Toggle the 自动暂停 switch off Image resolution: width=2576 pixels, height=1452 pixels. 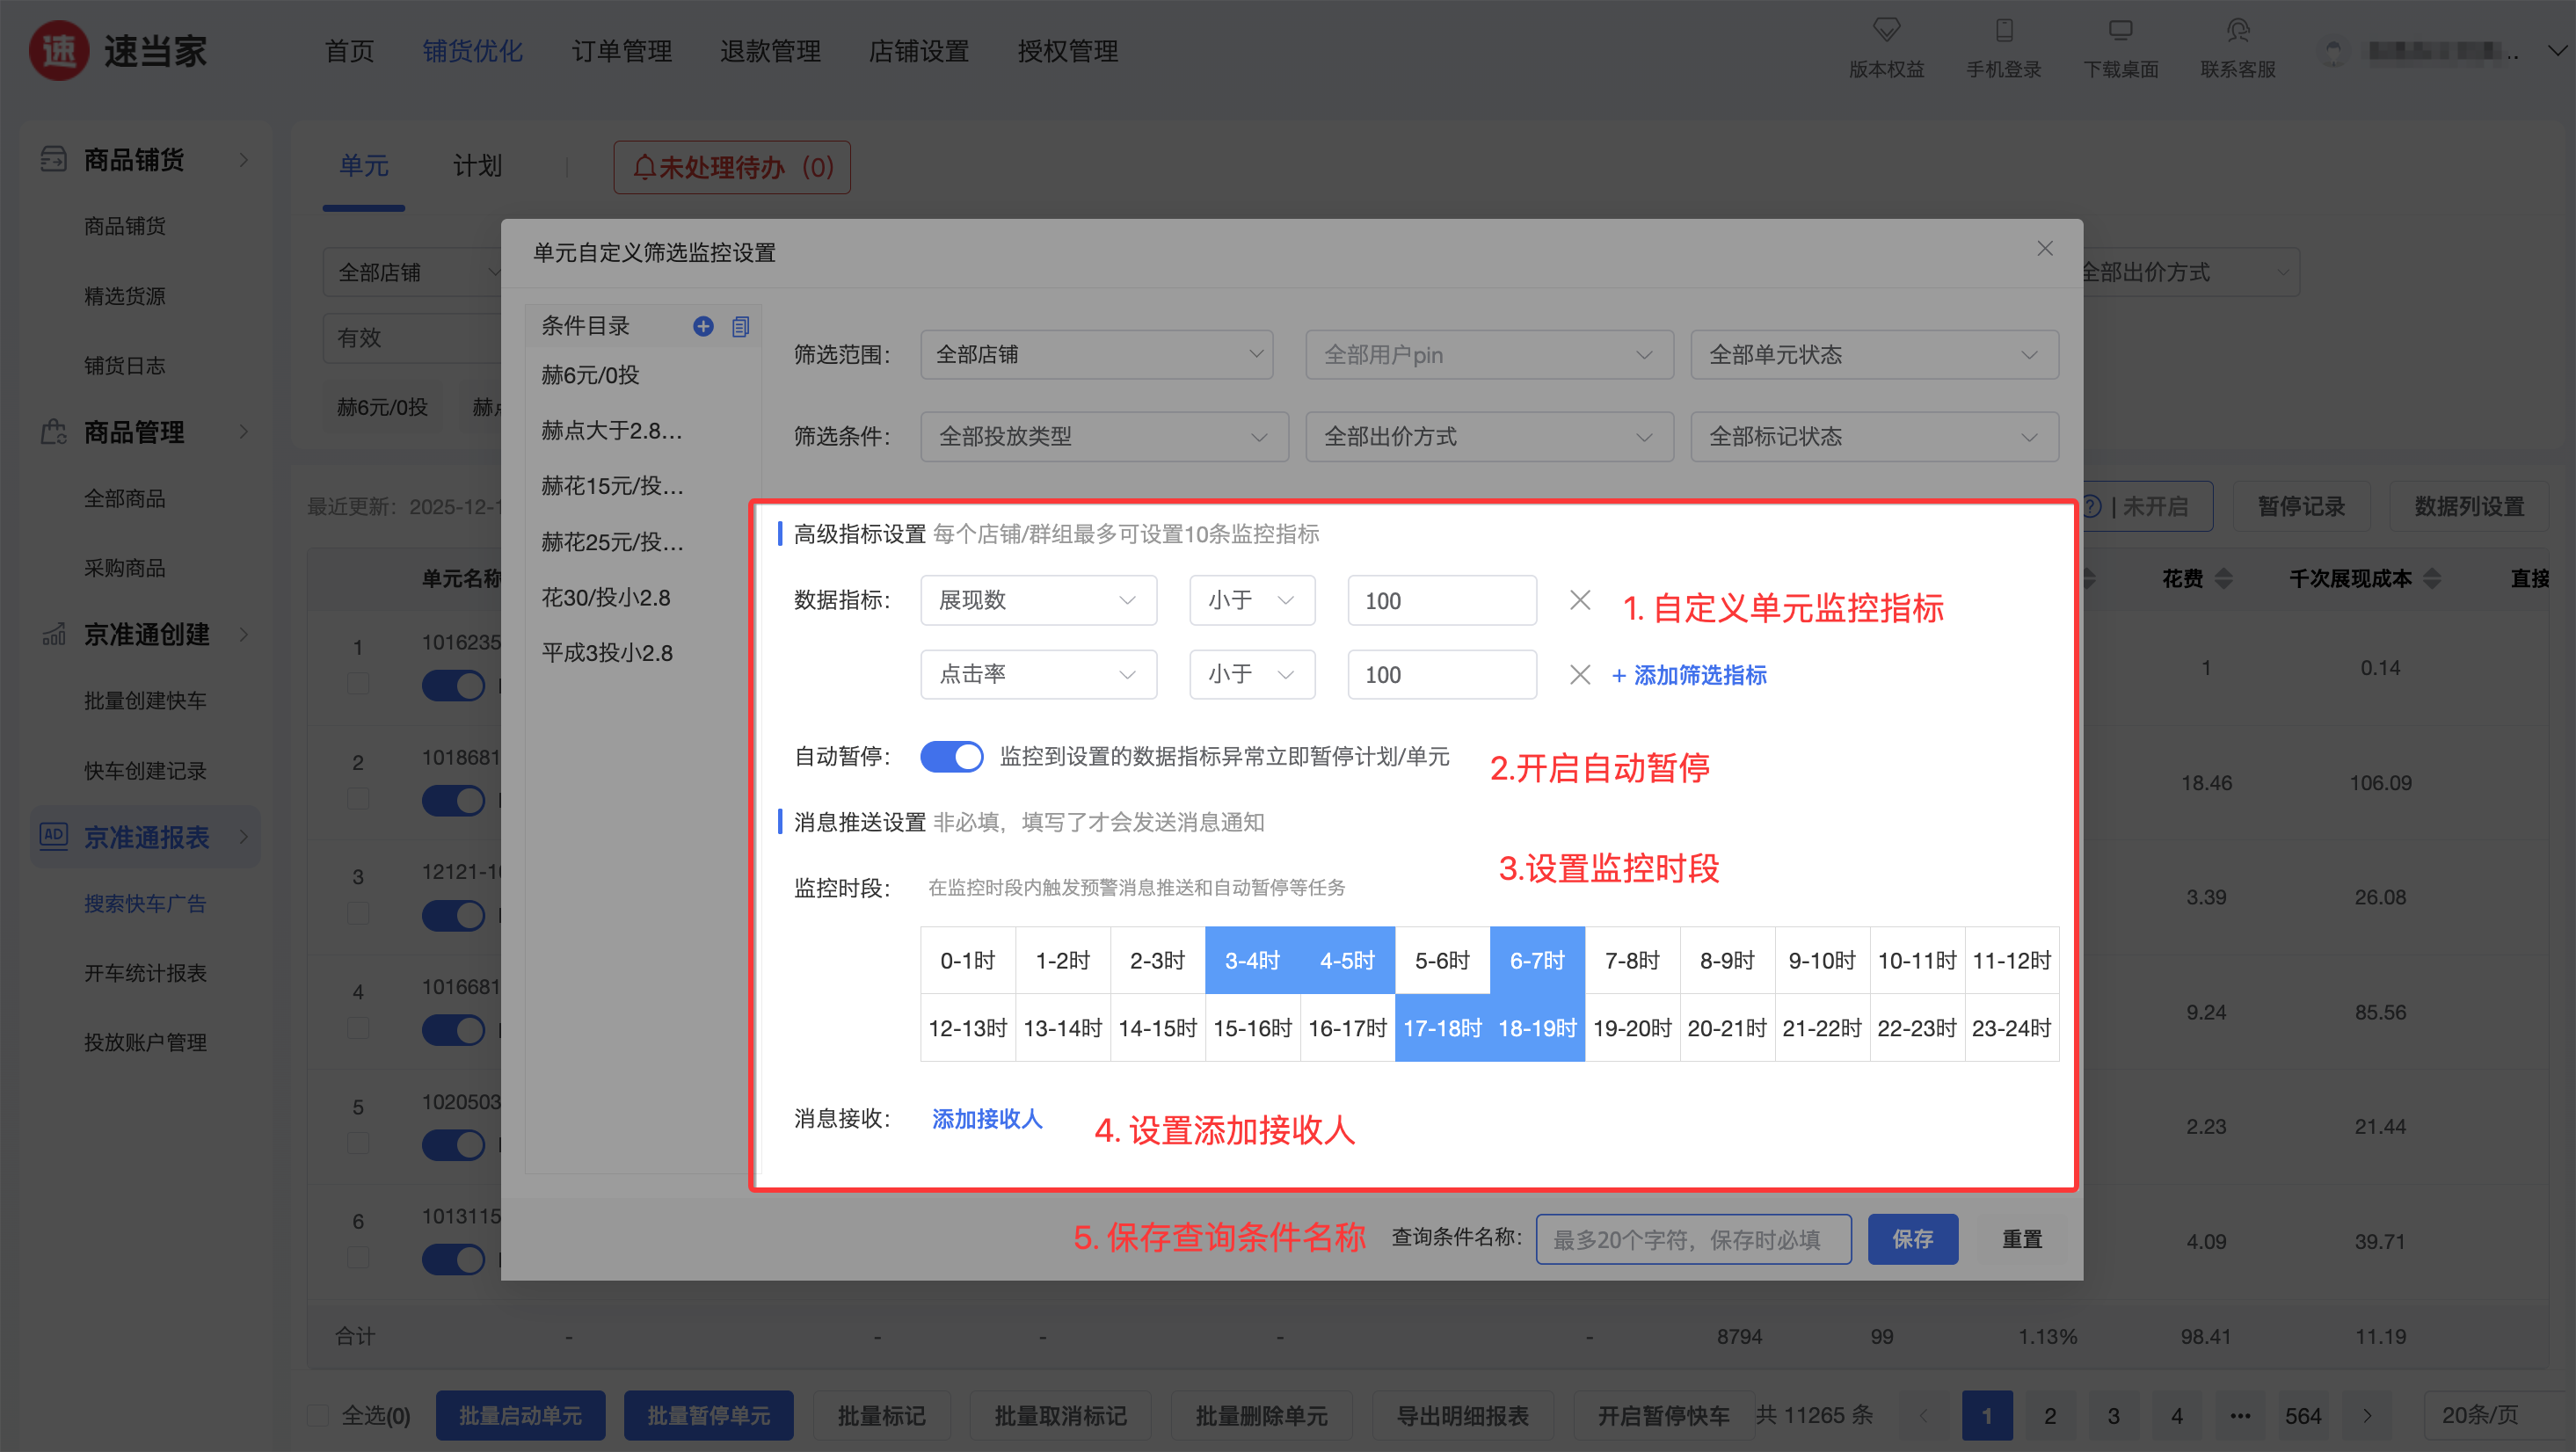pos(951,756)
